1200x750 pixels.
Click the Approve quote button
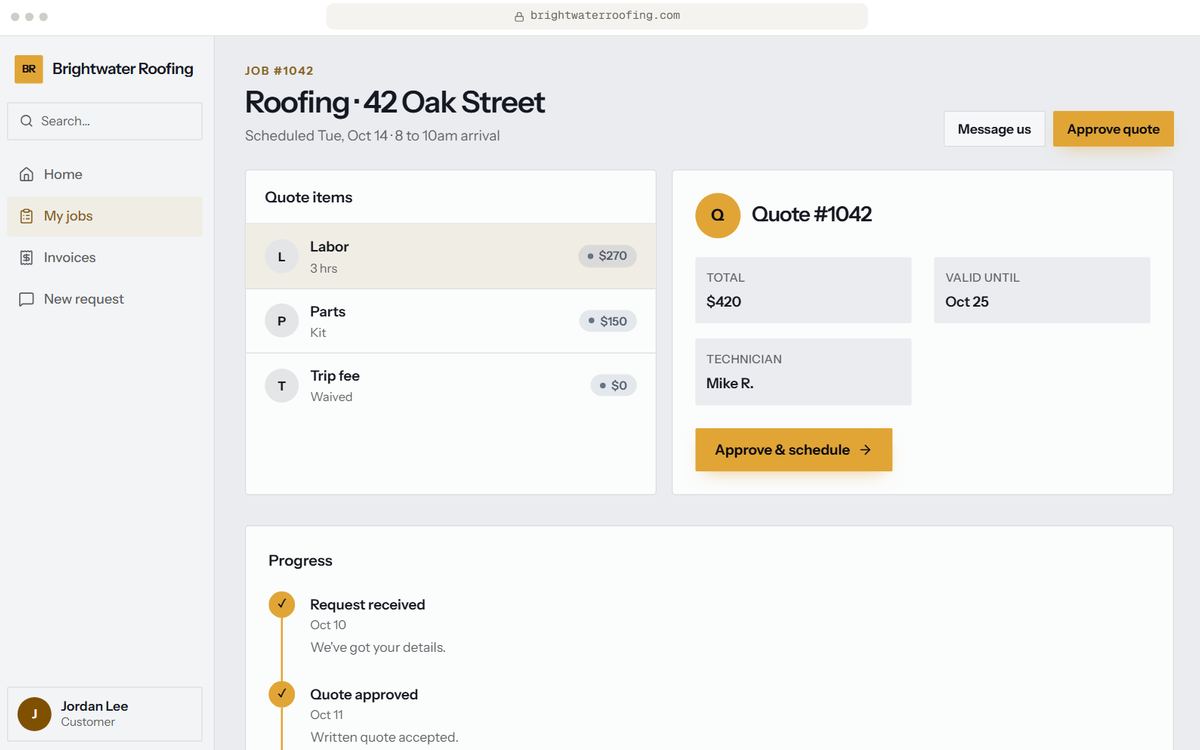click(1113, 129)
